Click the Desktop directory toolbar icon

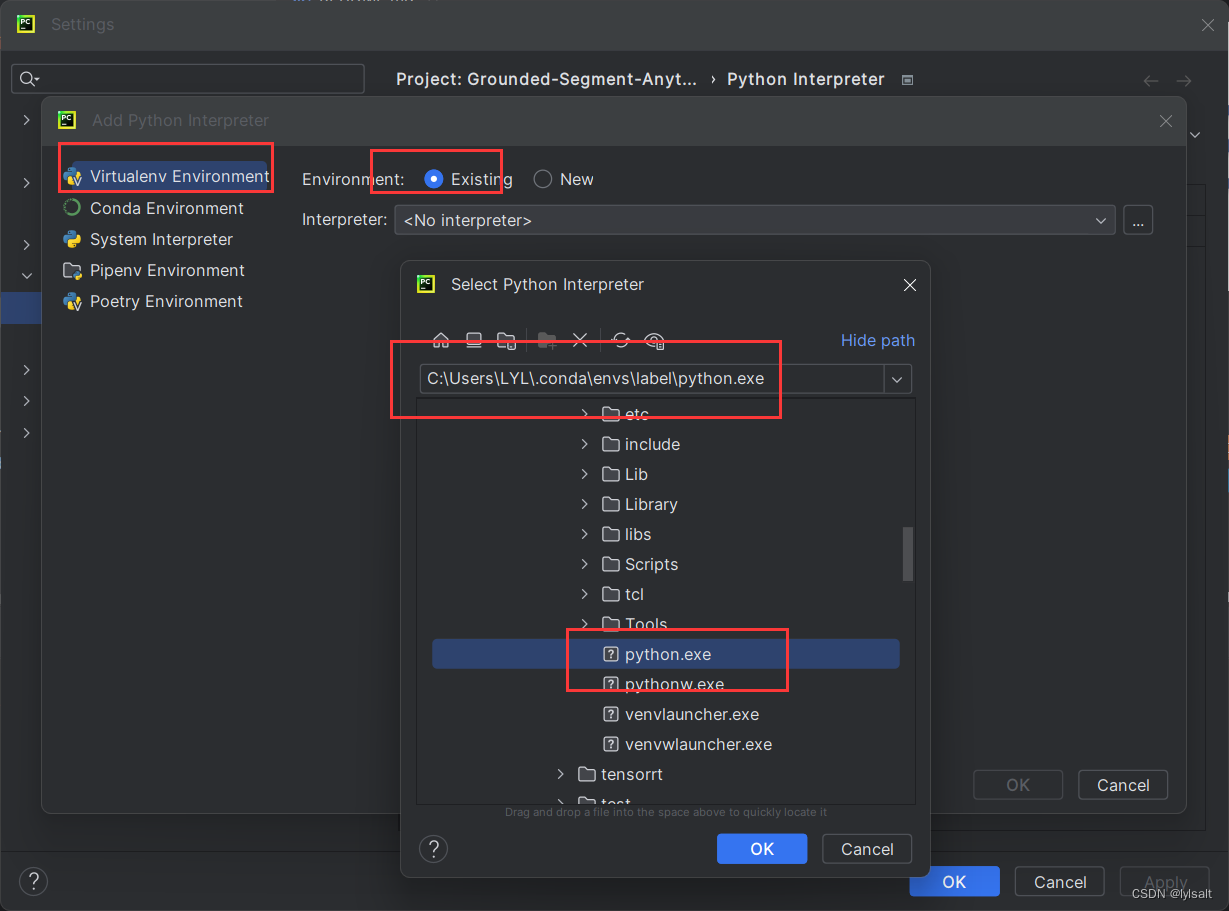(x=474, y=340)
